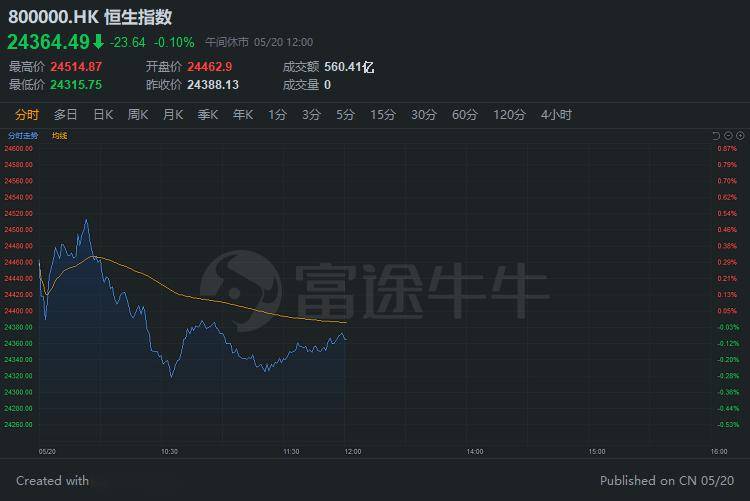Image resolution: width=750 pixels, height=501 pixels.
Task: Switch to the 60分 interval tab
Action: 464,115
